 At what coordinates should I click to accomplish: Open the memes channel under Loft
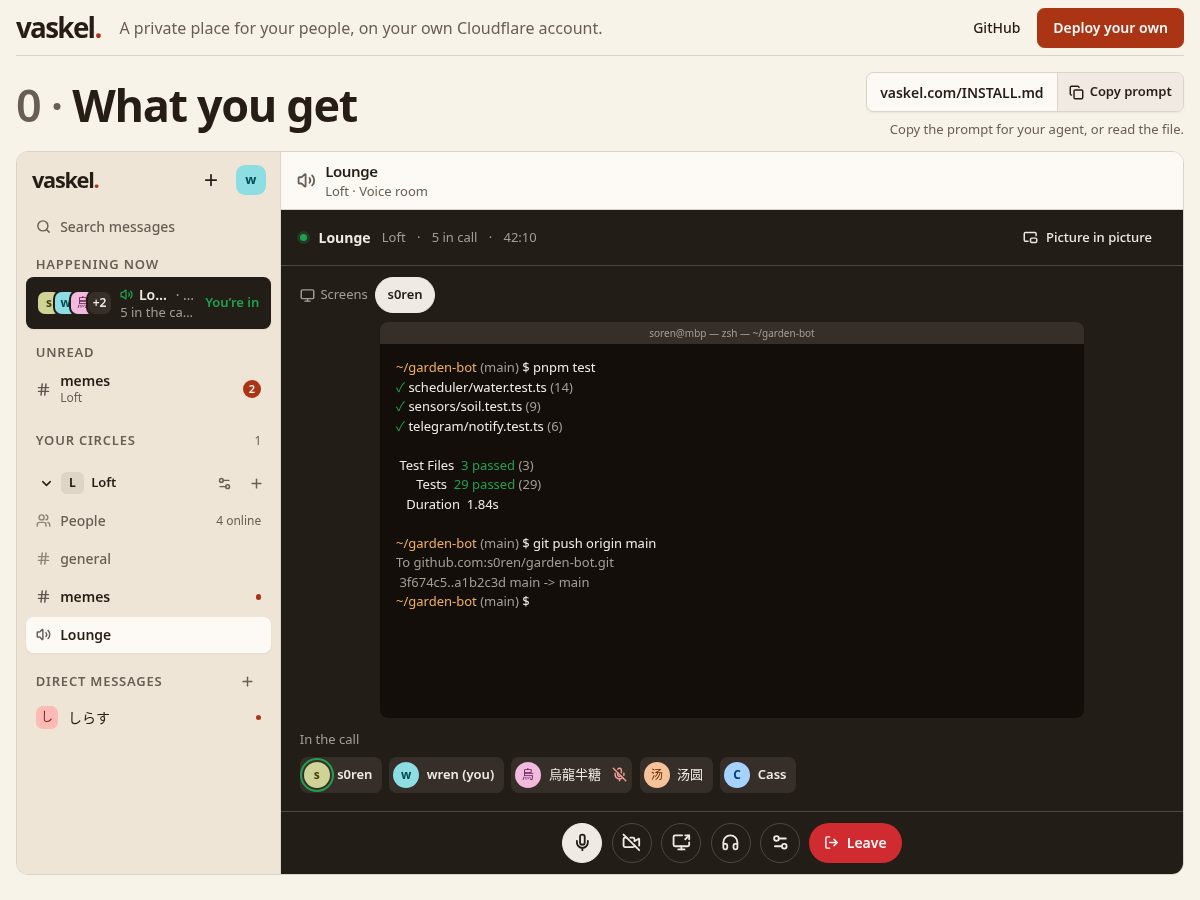click(x=148, y=597)
